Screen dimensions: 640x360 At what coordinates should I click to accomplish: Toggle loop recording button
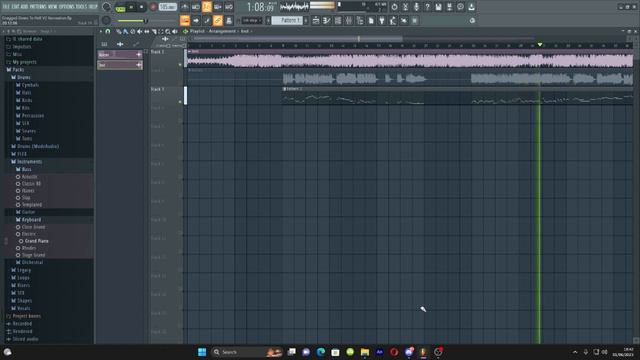[229, 7]
